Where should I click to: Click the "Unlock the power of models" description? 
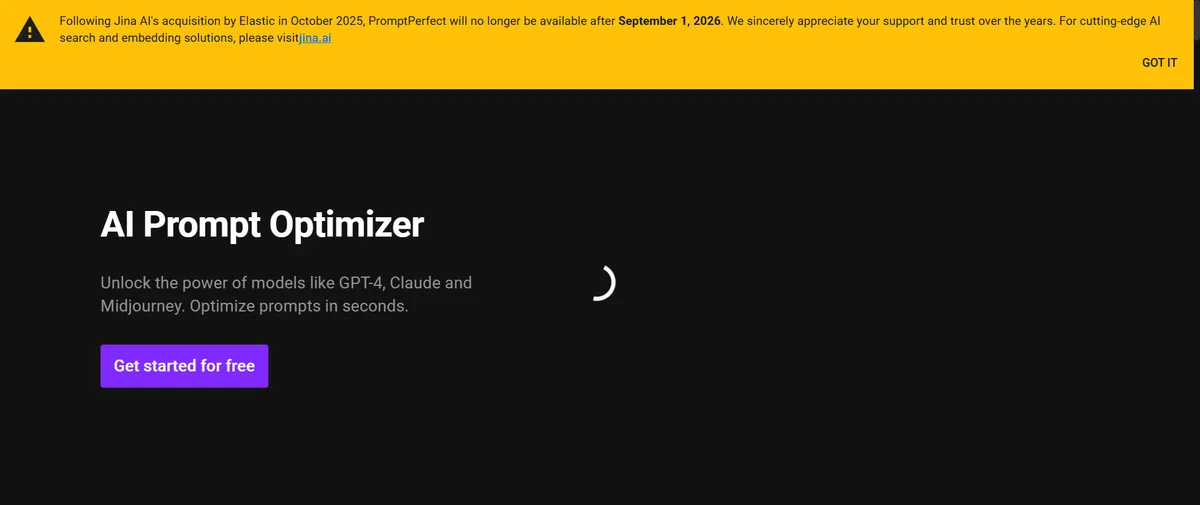pyautogui.click(x=286, y=294)
